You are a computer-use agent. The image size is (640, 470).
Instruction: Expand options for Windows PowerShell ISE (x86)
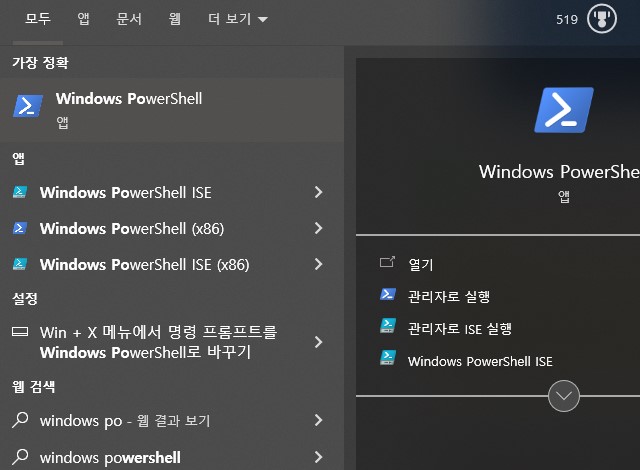click(318, 264)
